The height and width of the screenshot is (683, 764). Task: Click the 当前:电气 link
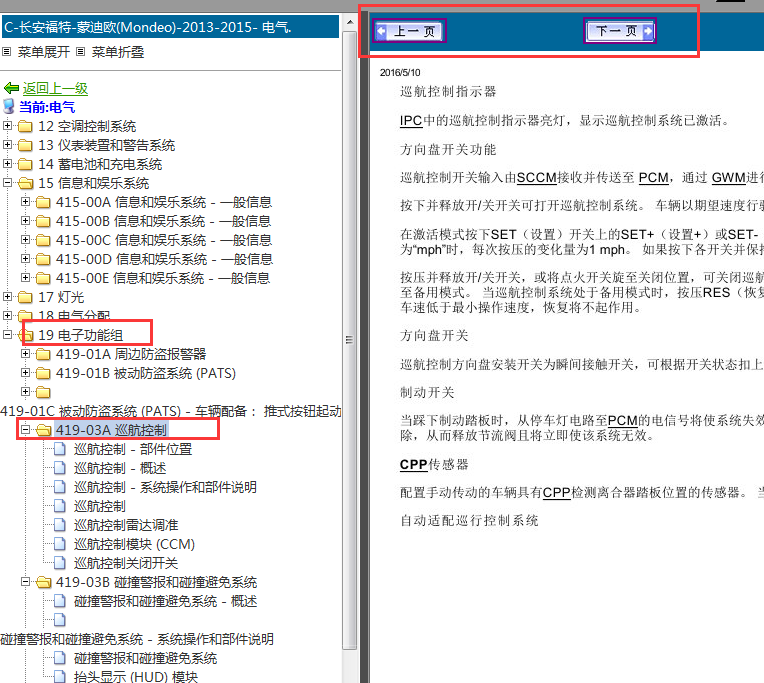47,107
